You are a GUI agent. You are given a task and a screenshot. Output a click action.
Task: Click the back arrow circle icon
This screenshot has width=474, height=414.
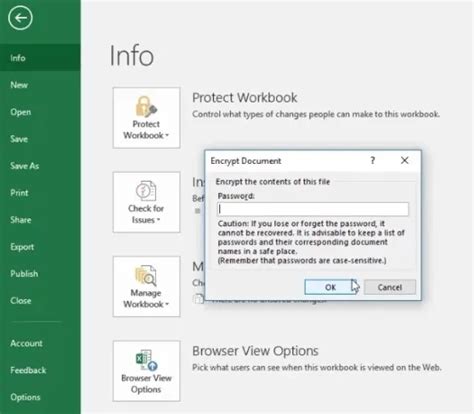coord(20,18)
